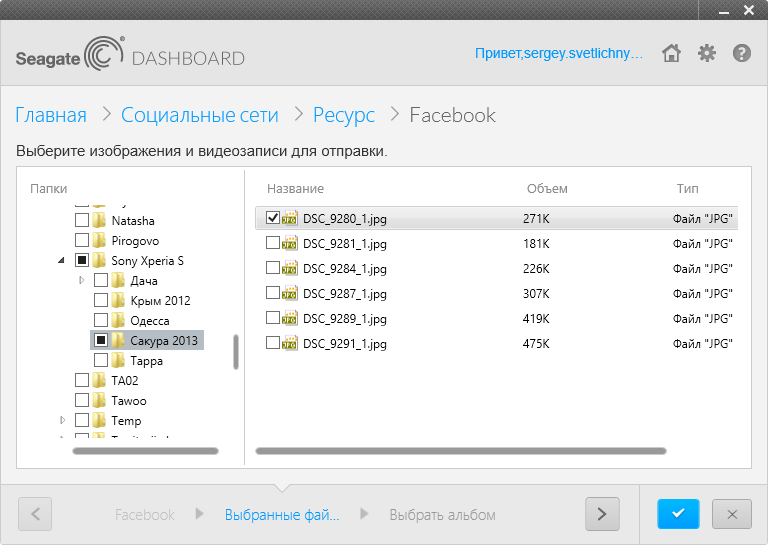Collapse the Sony Xperia S folder
This screenshot has width=768, height=545.
point(61,261)
